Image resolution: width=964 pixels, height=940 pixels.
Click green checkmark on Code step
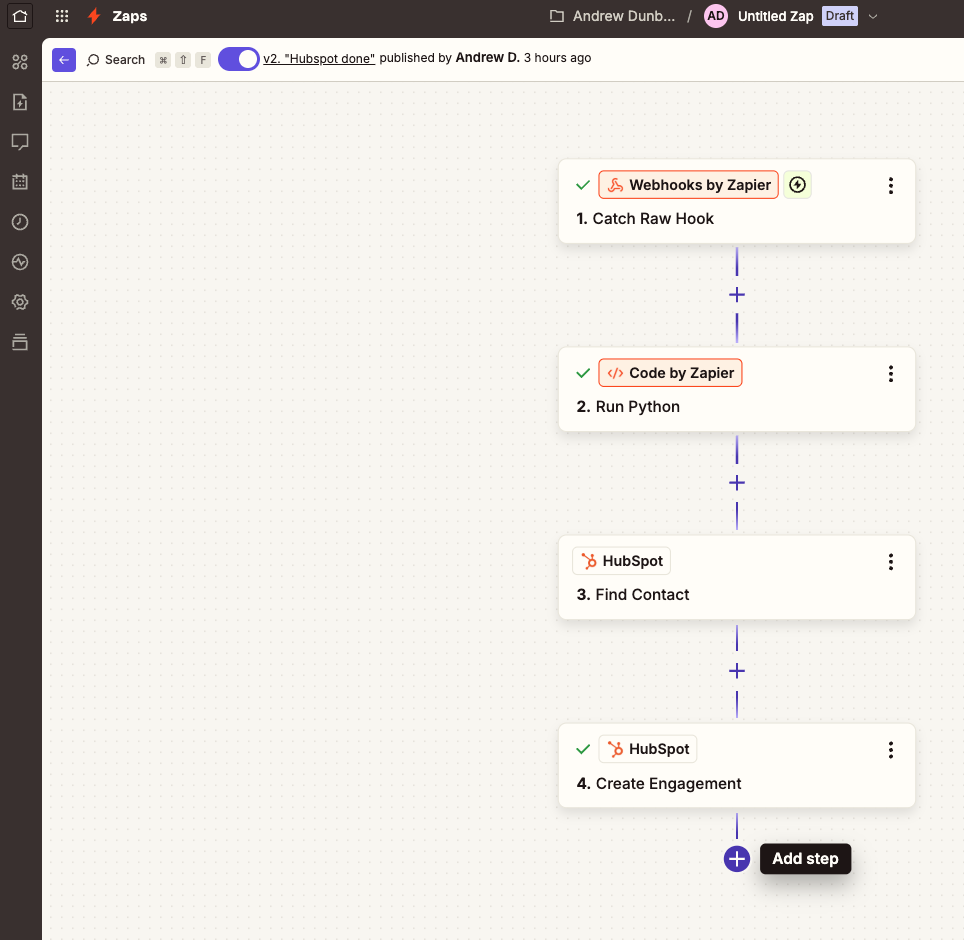583,373
